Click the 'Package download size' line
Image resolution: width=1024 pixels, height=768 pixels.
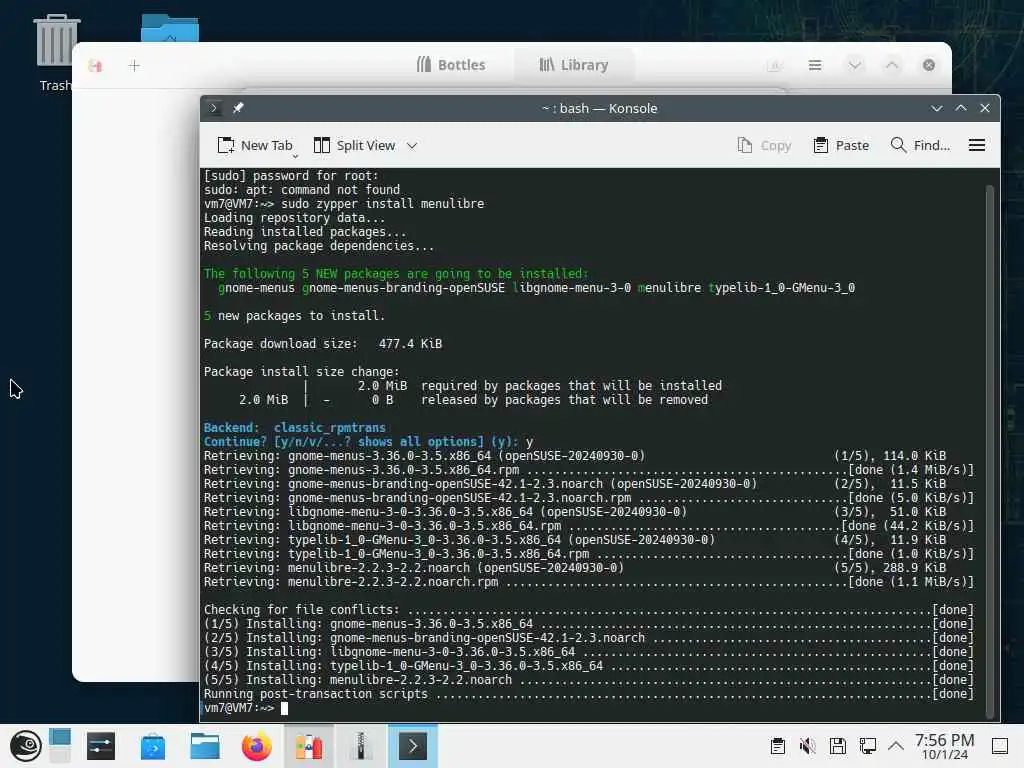pyautogui.click(x=323, y=344)
